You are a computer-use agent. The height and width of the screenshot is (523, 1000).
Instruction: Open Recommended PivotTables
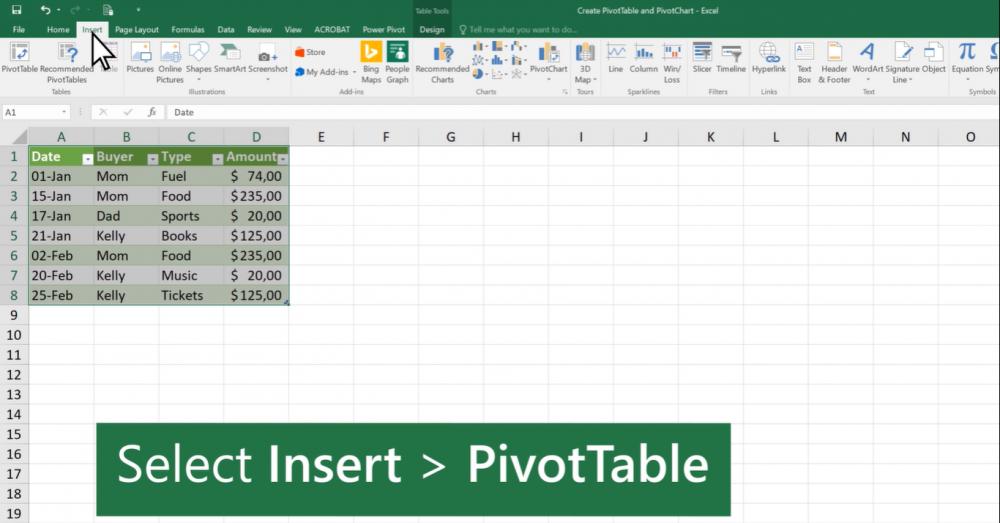coord(67,63)
